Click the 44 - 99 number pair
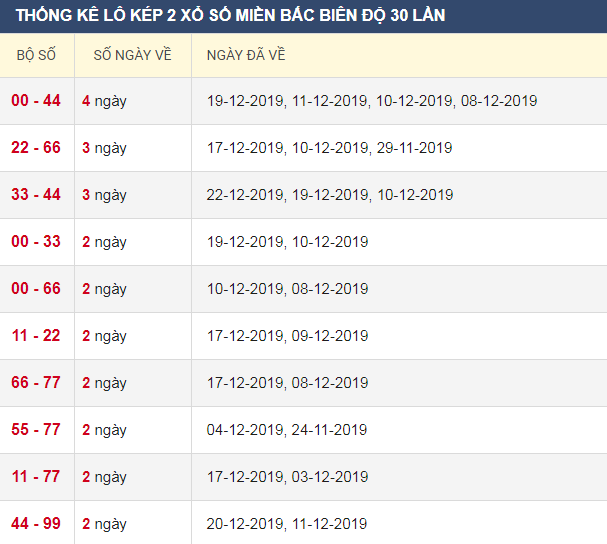This screenshot has height=544, width=607. point(36,524)
